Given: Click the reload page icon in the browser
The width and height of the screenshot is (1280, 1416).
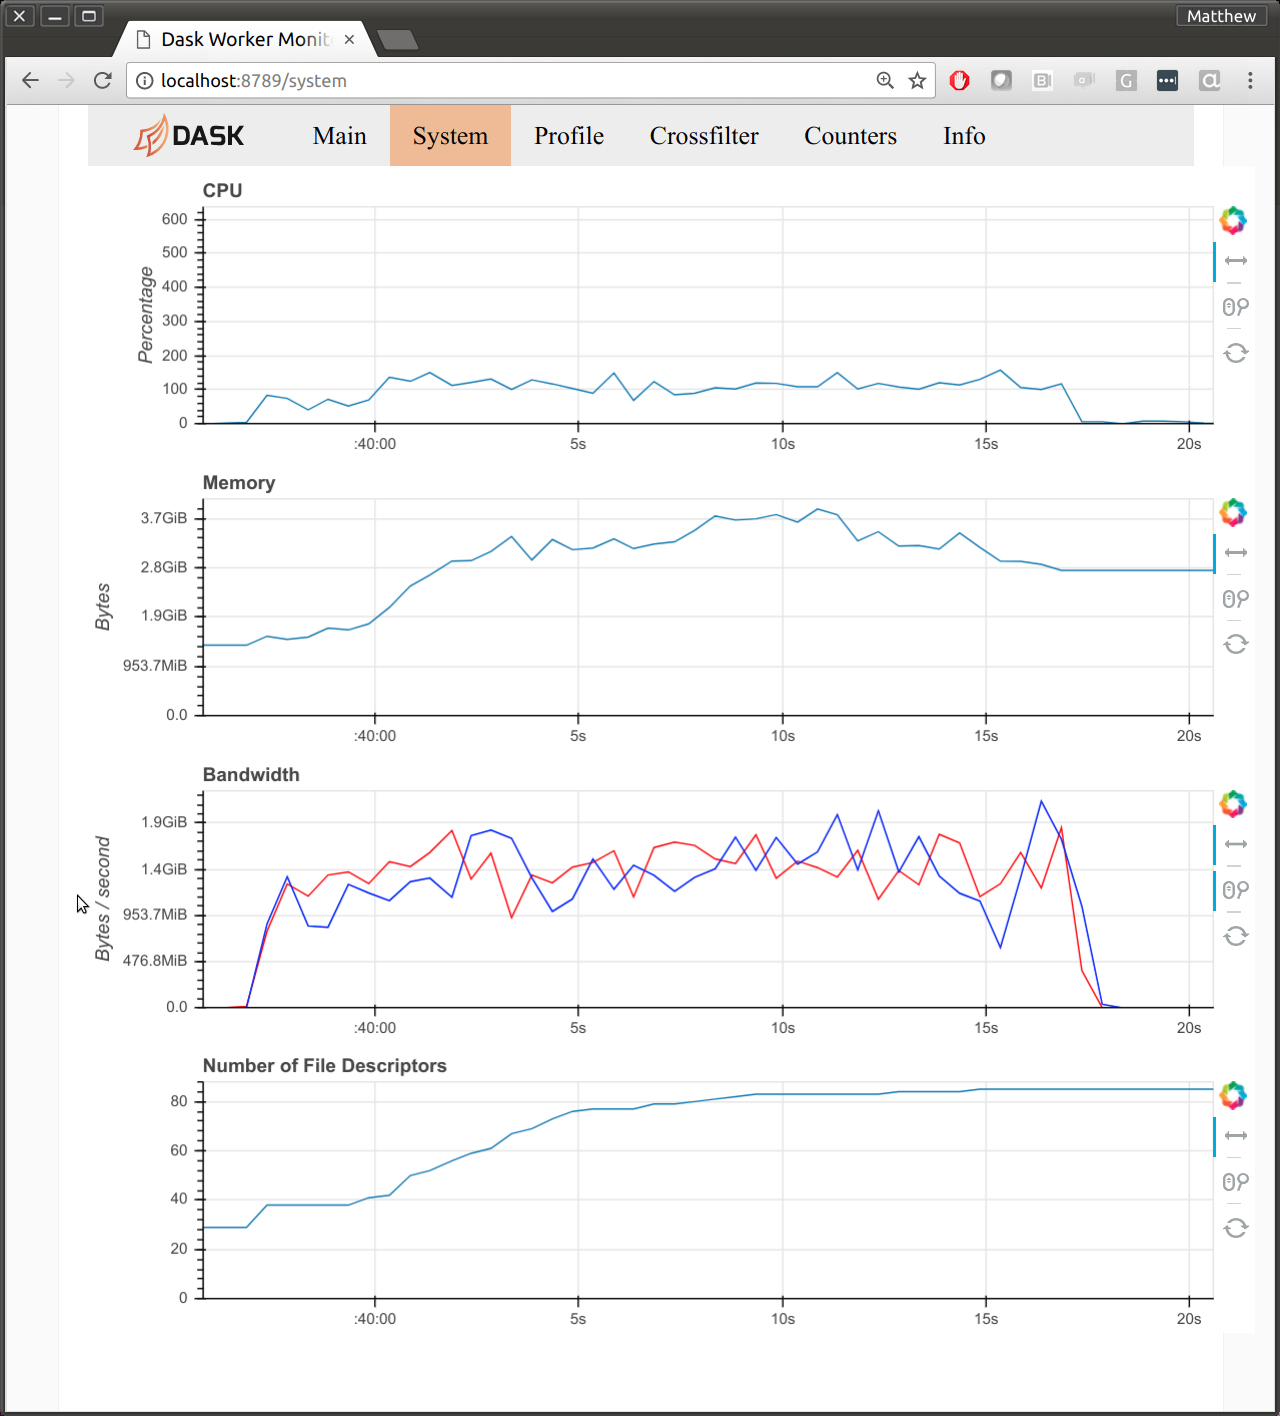Looking at the screenshot, I should point(102,80).
